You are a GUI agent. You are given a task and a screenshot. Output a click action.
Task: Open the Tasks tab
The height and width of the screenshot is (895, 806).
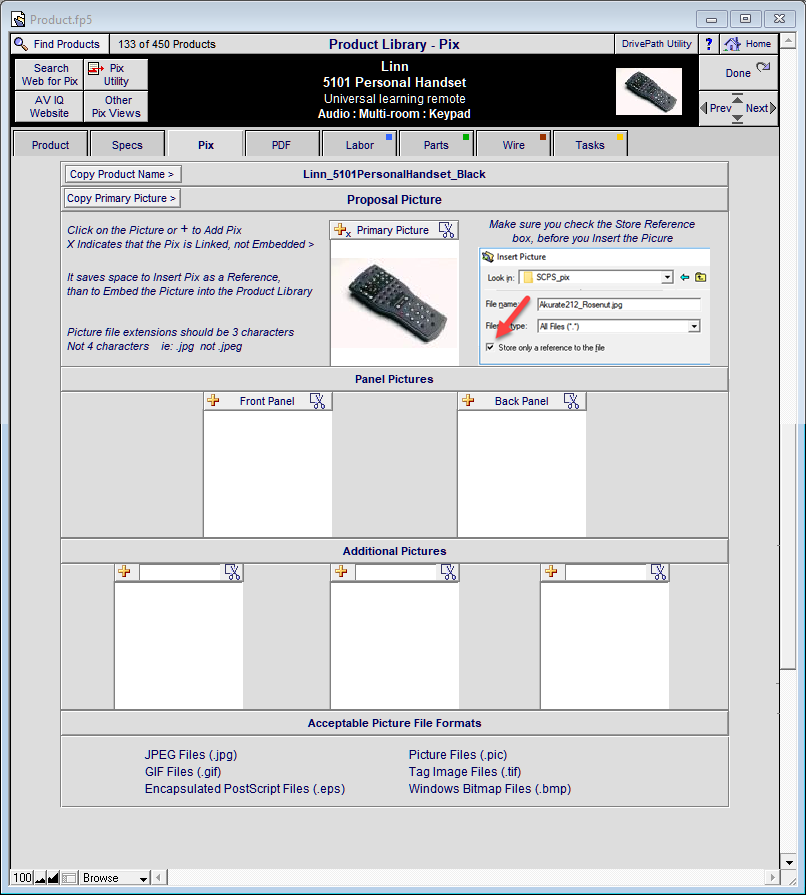590,144
